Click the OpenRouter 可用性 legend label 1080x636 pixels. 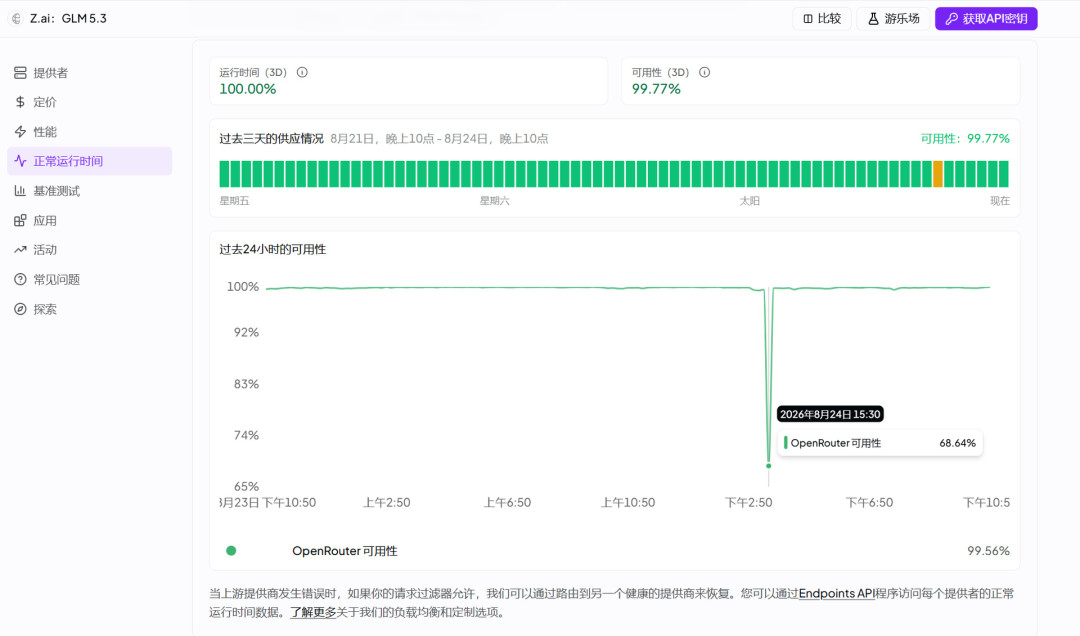344,551
